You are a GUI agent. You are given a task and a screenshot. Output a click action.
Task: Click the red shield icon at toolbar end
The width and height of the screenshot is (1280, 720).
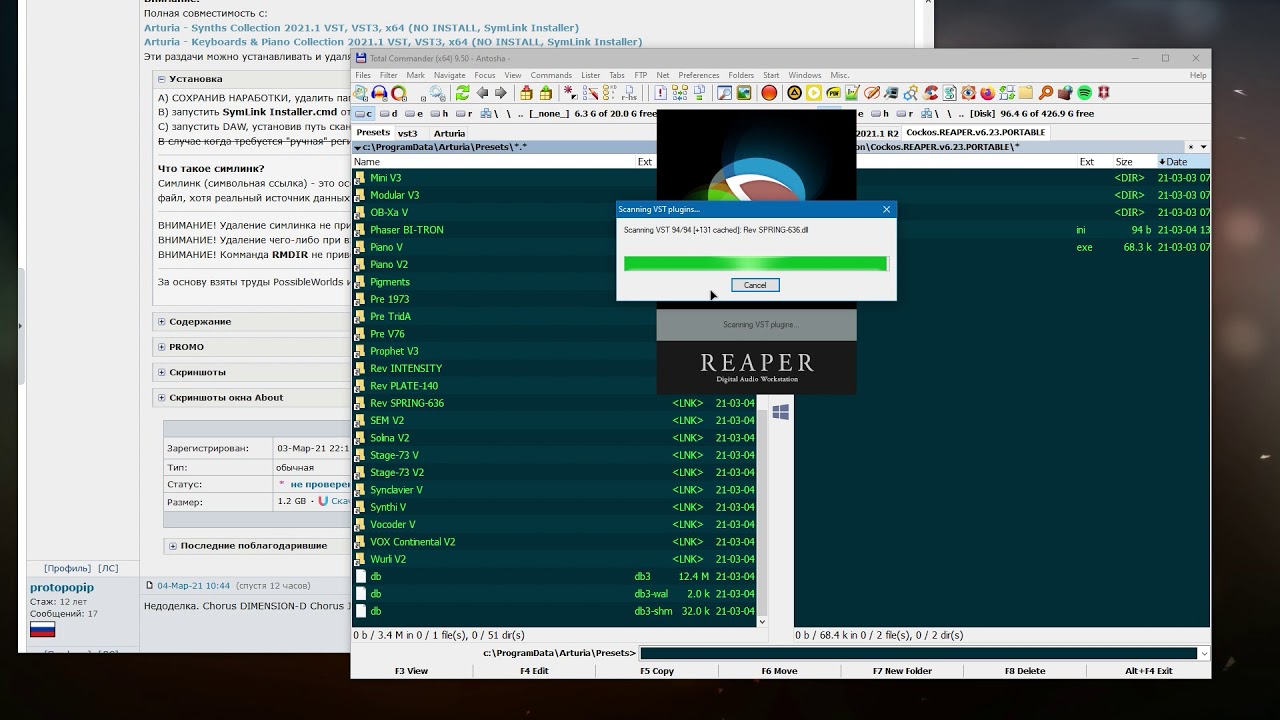(x=1103, y=93)
